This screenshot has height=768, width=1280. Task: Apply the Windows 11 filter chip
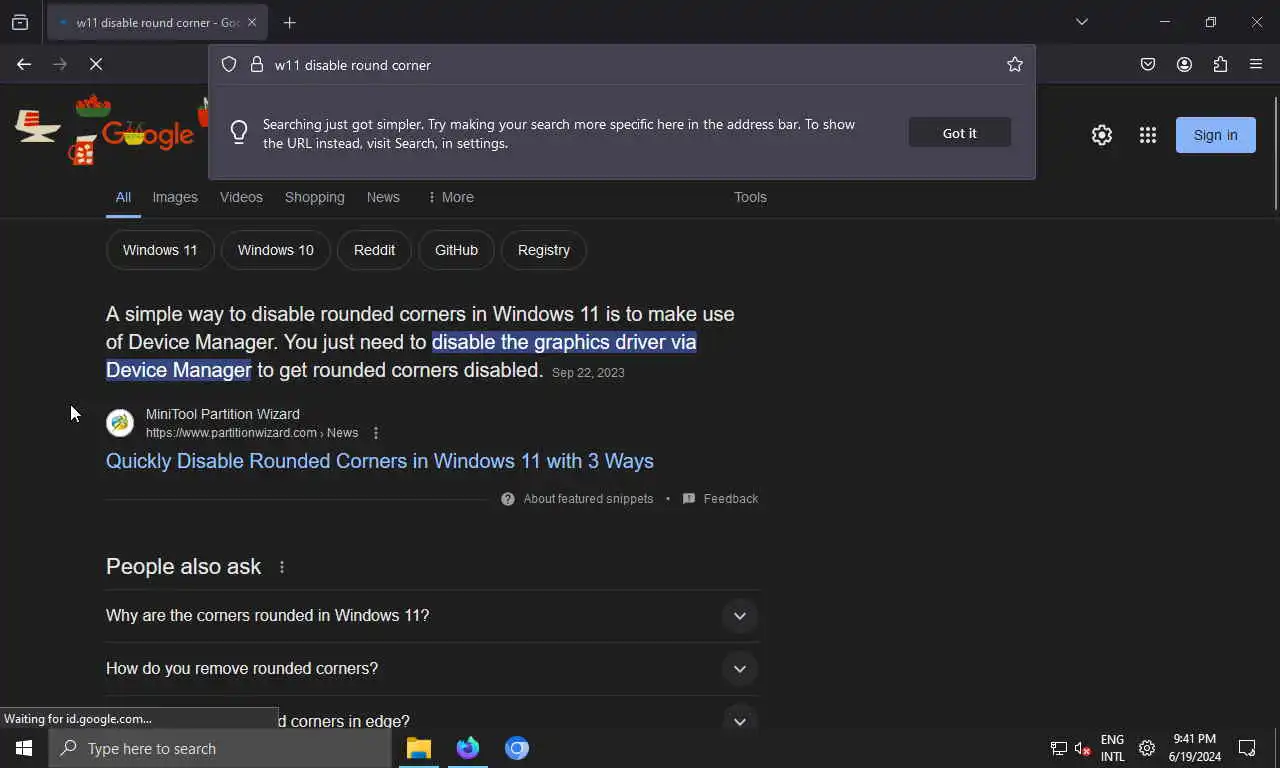click(160, 250)
